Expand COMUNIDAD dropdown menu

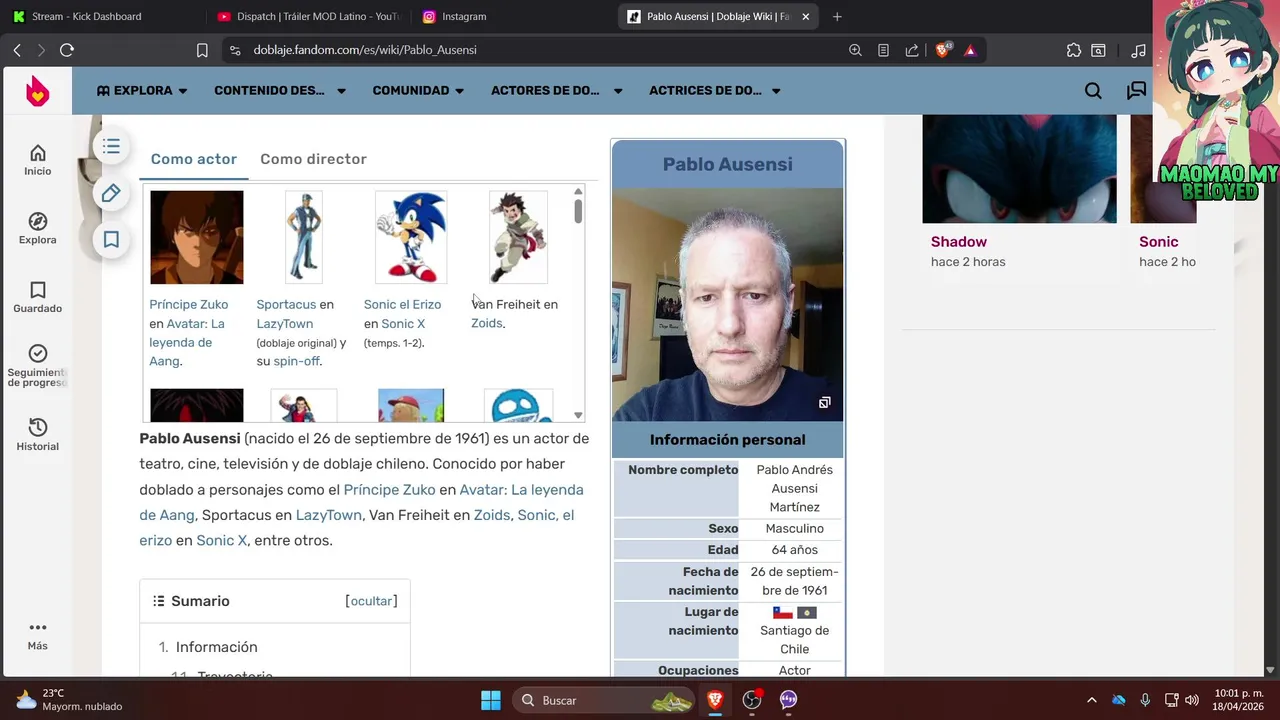418,91
